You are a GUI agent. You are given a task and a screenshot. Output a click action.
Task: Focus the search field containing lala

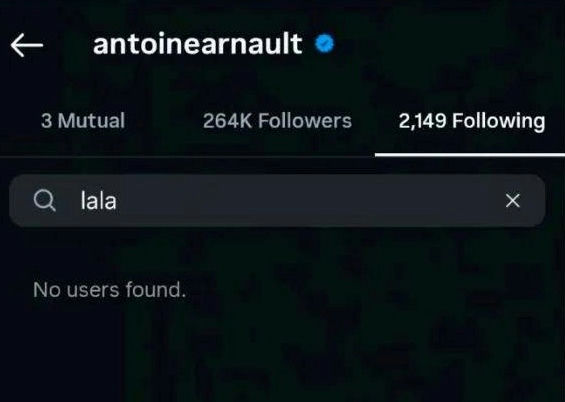point(277,201)
